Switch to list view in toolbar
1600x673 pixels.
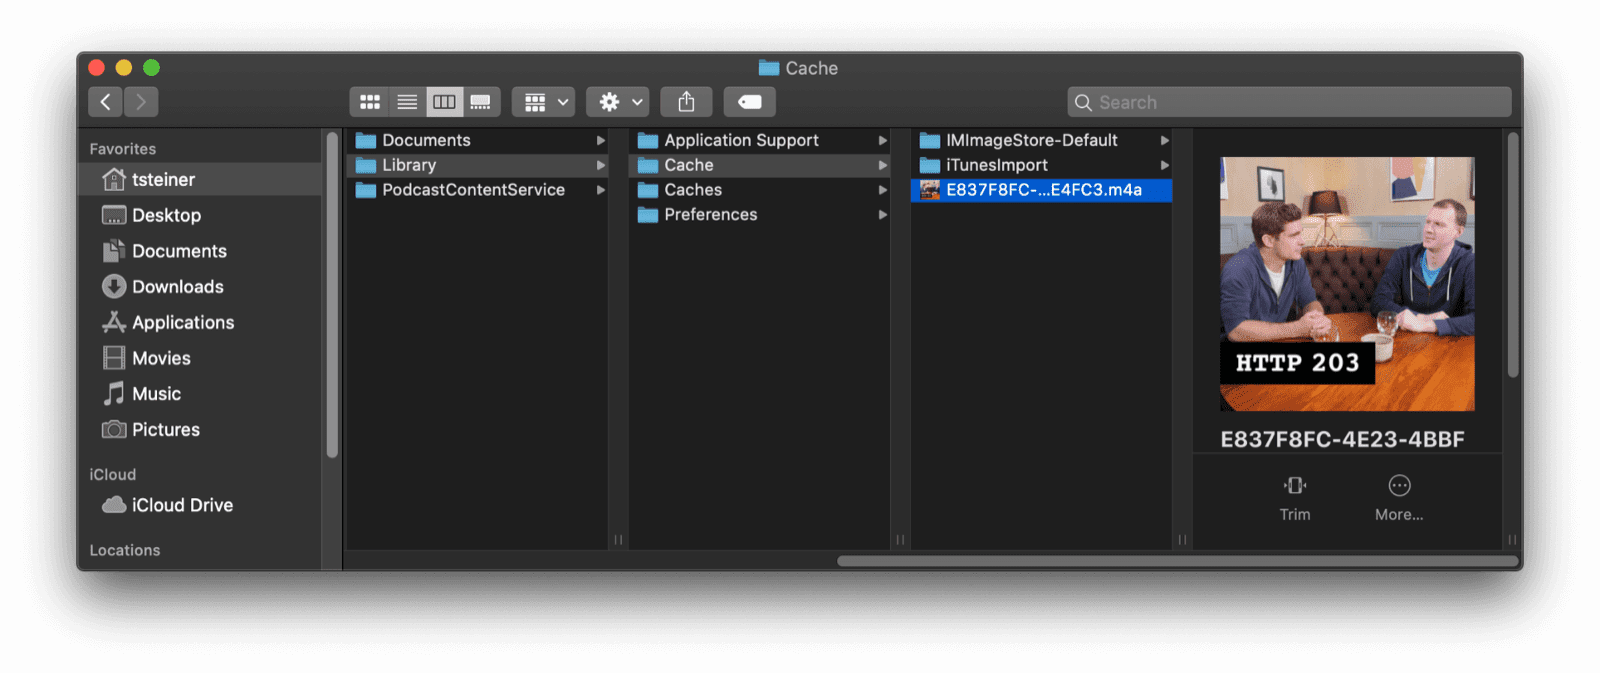point(407,102)
